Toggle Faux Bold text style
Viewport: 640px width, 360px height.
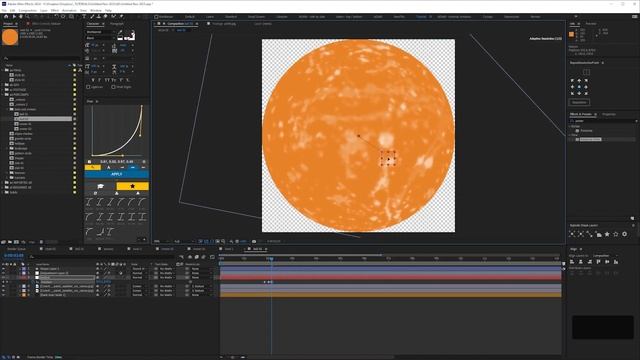coord(93,80)
